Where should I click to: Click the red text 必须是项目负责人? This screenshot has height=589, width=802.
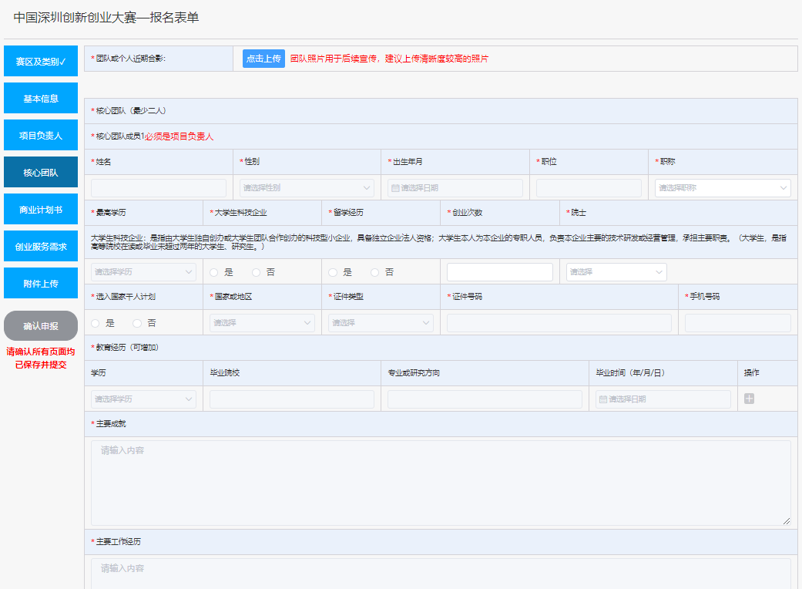pyautogui.click(x=179, y=137)
